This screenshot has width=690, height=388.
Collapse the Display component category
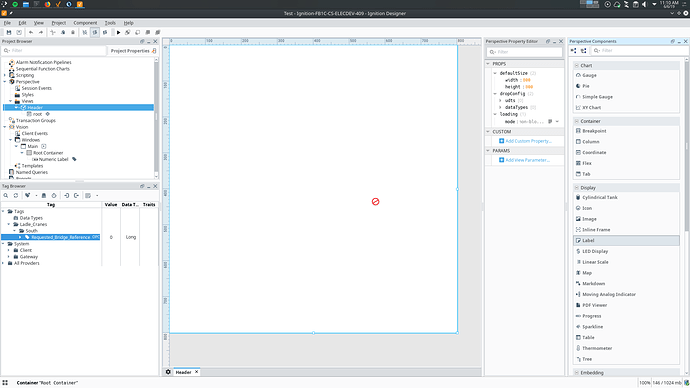576,188
